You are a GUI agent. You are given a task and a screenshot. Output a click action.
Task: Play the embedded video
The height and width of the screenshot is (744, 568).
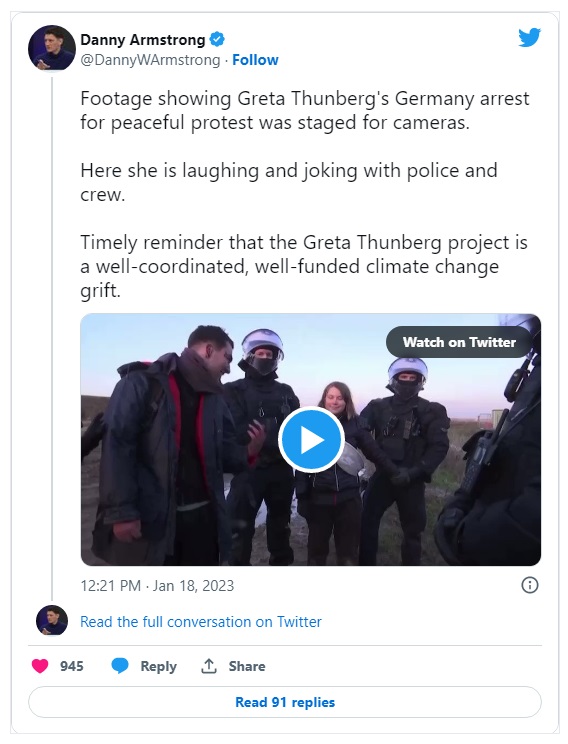click(311, 440)
